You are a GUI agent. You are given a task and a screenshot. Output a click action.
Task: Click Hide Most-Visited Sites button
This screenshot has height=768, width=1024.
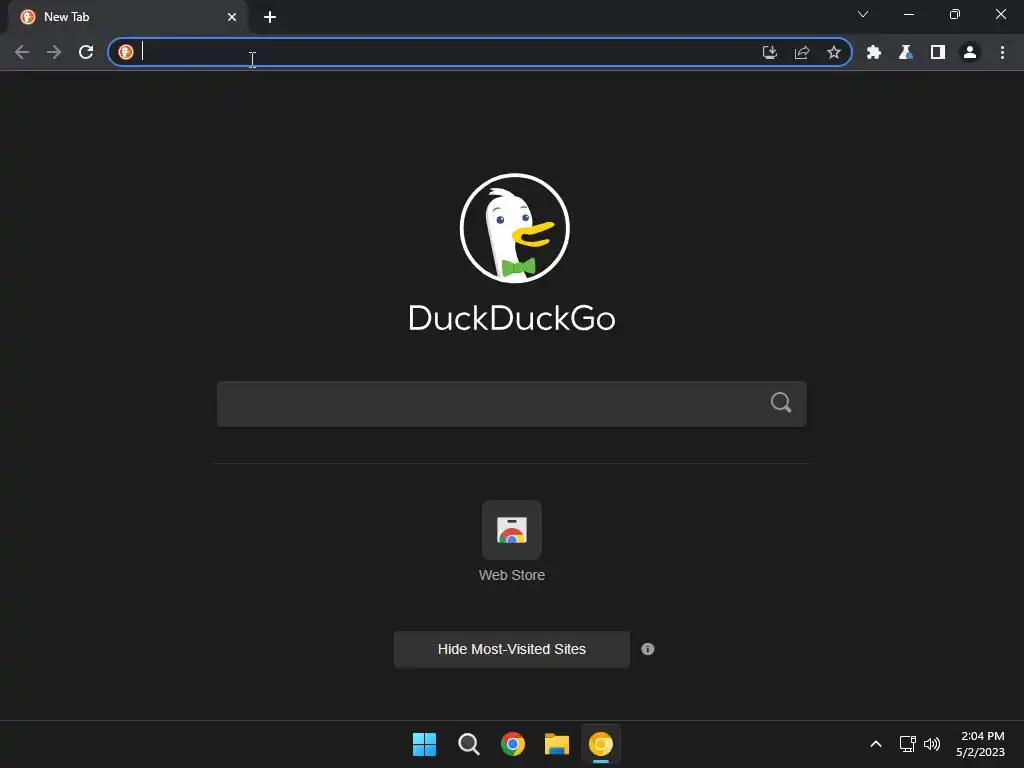pyautogui.click(x=512, y=649)
